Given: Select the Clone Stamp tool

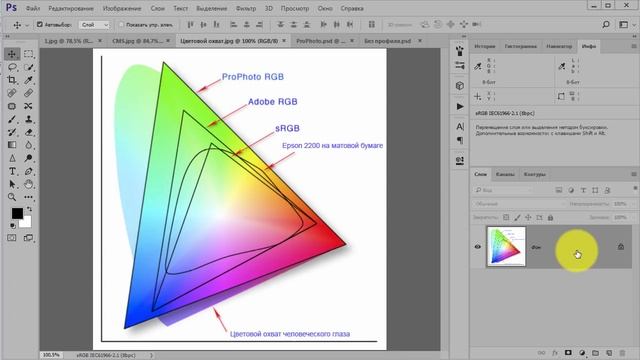Looking at the screenshot, I should [28, 119].
